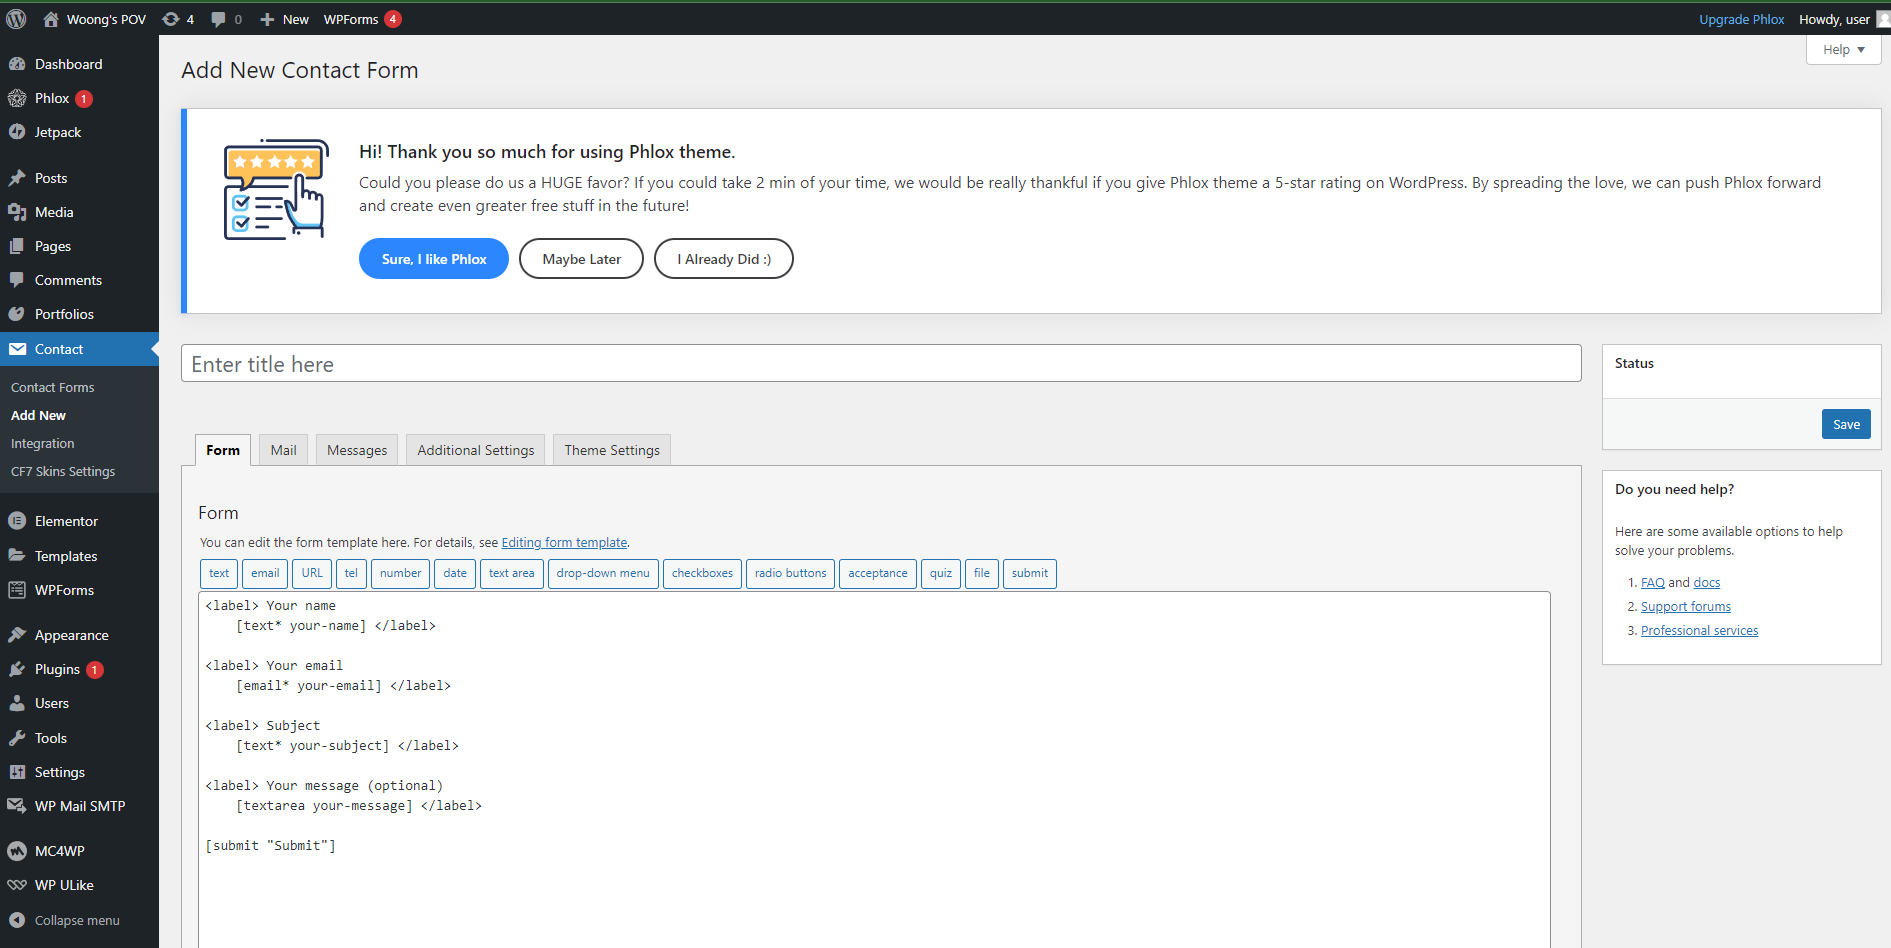Open the Messages tab
This screenshot has height=948, width=1891.
click(357, 450)
